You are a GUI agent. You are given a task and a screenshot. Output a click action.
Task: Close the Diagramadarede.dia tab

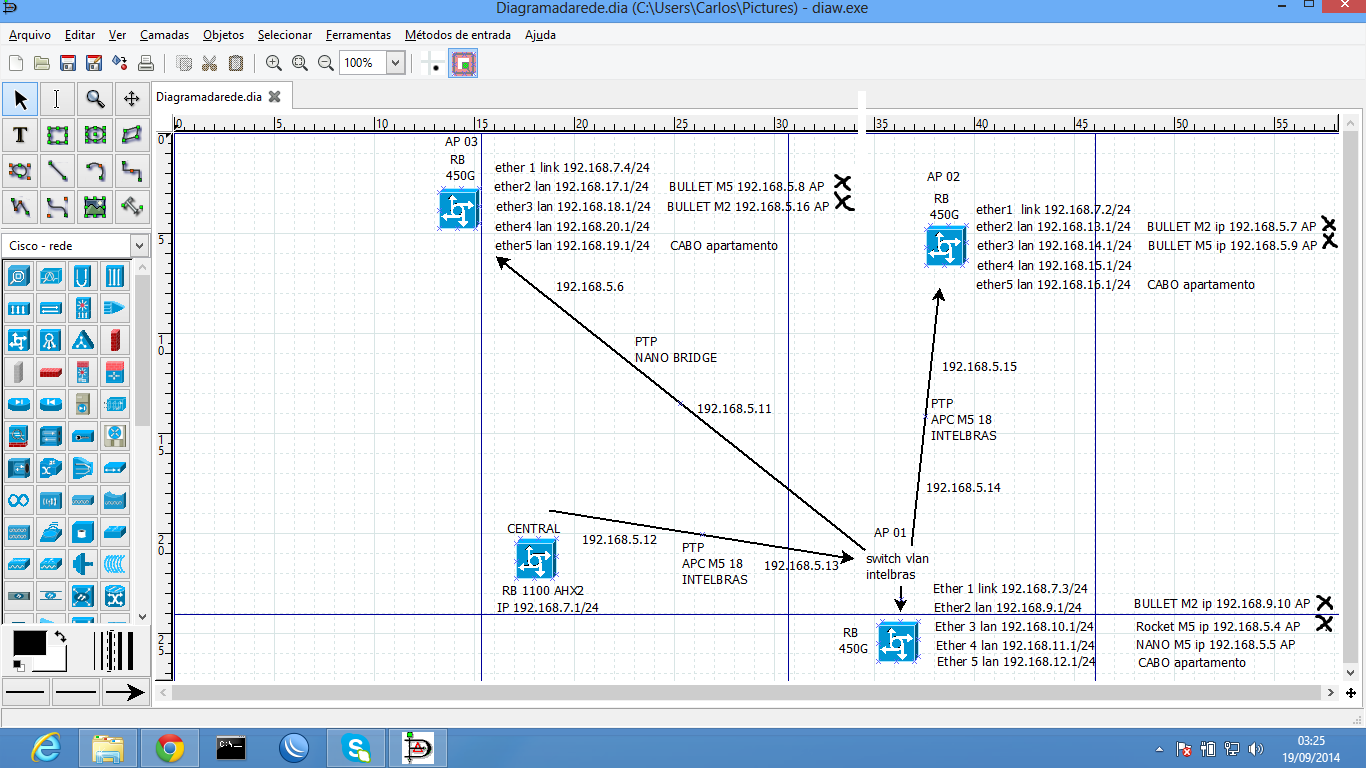coord(274,97)
